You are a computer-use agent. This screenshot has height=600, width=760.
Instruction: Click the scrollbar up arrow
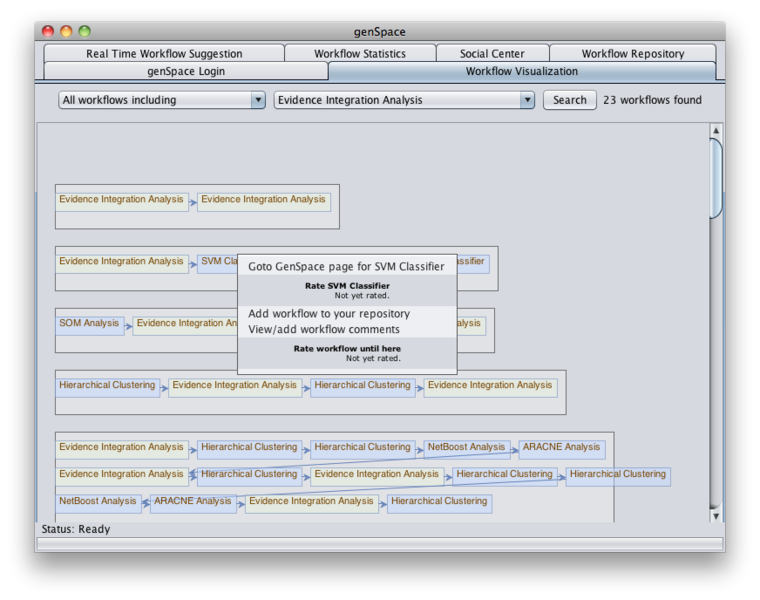[x=716, y=131]
